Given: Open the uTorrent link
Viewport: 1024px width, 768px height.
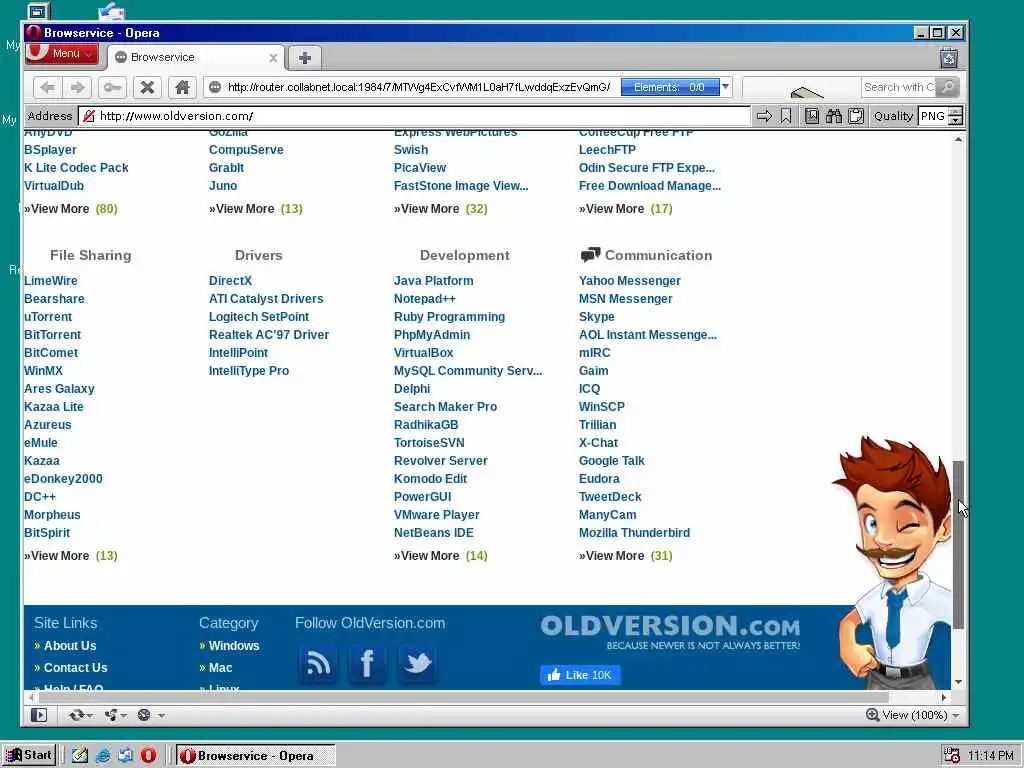Looking at the screenshot, I should tap(48, 317).
